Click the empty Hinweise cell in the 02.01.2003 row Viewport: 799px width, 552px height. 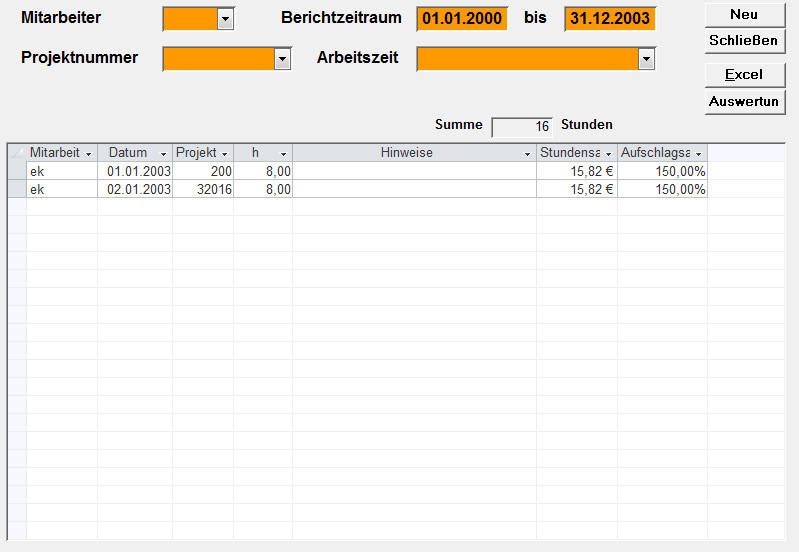415,189
